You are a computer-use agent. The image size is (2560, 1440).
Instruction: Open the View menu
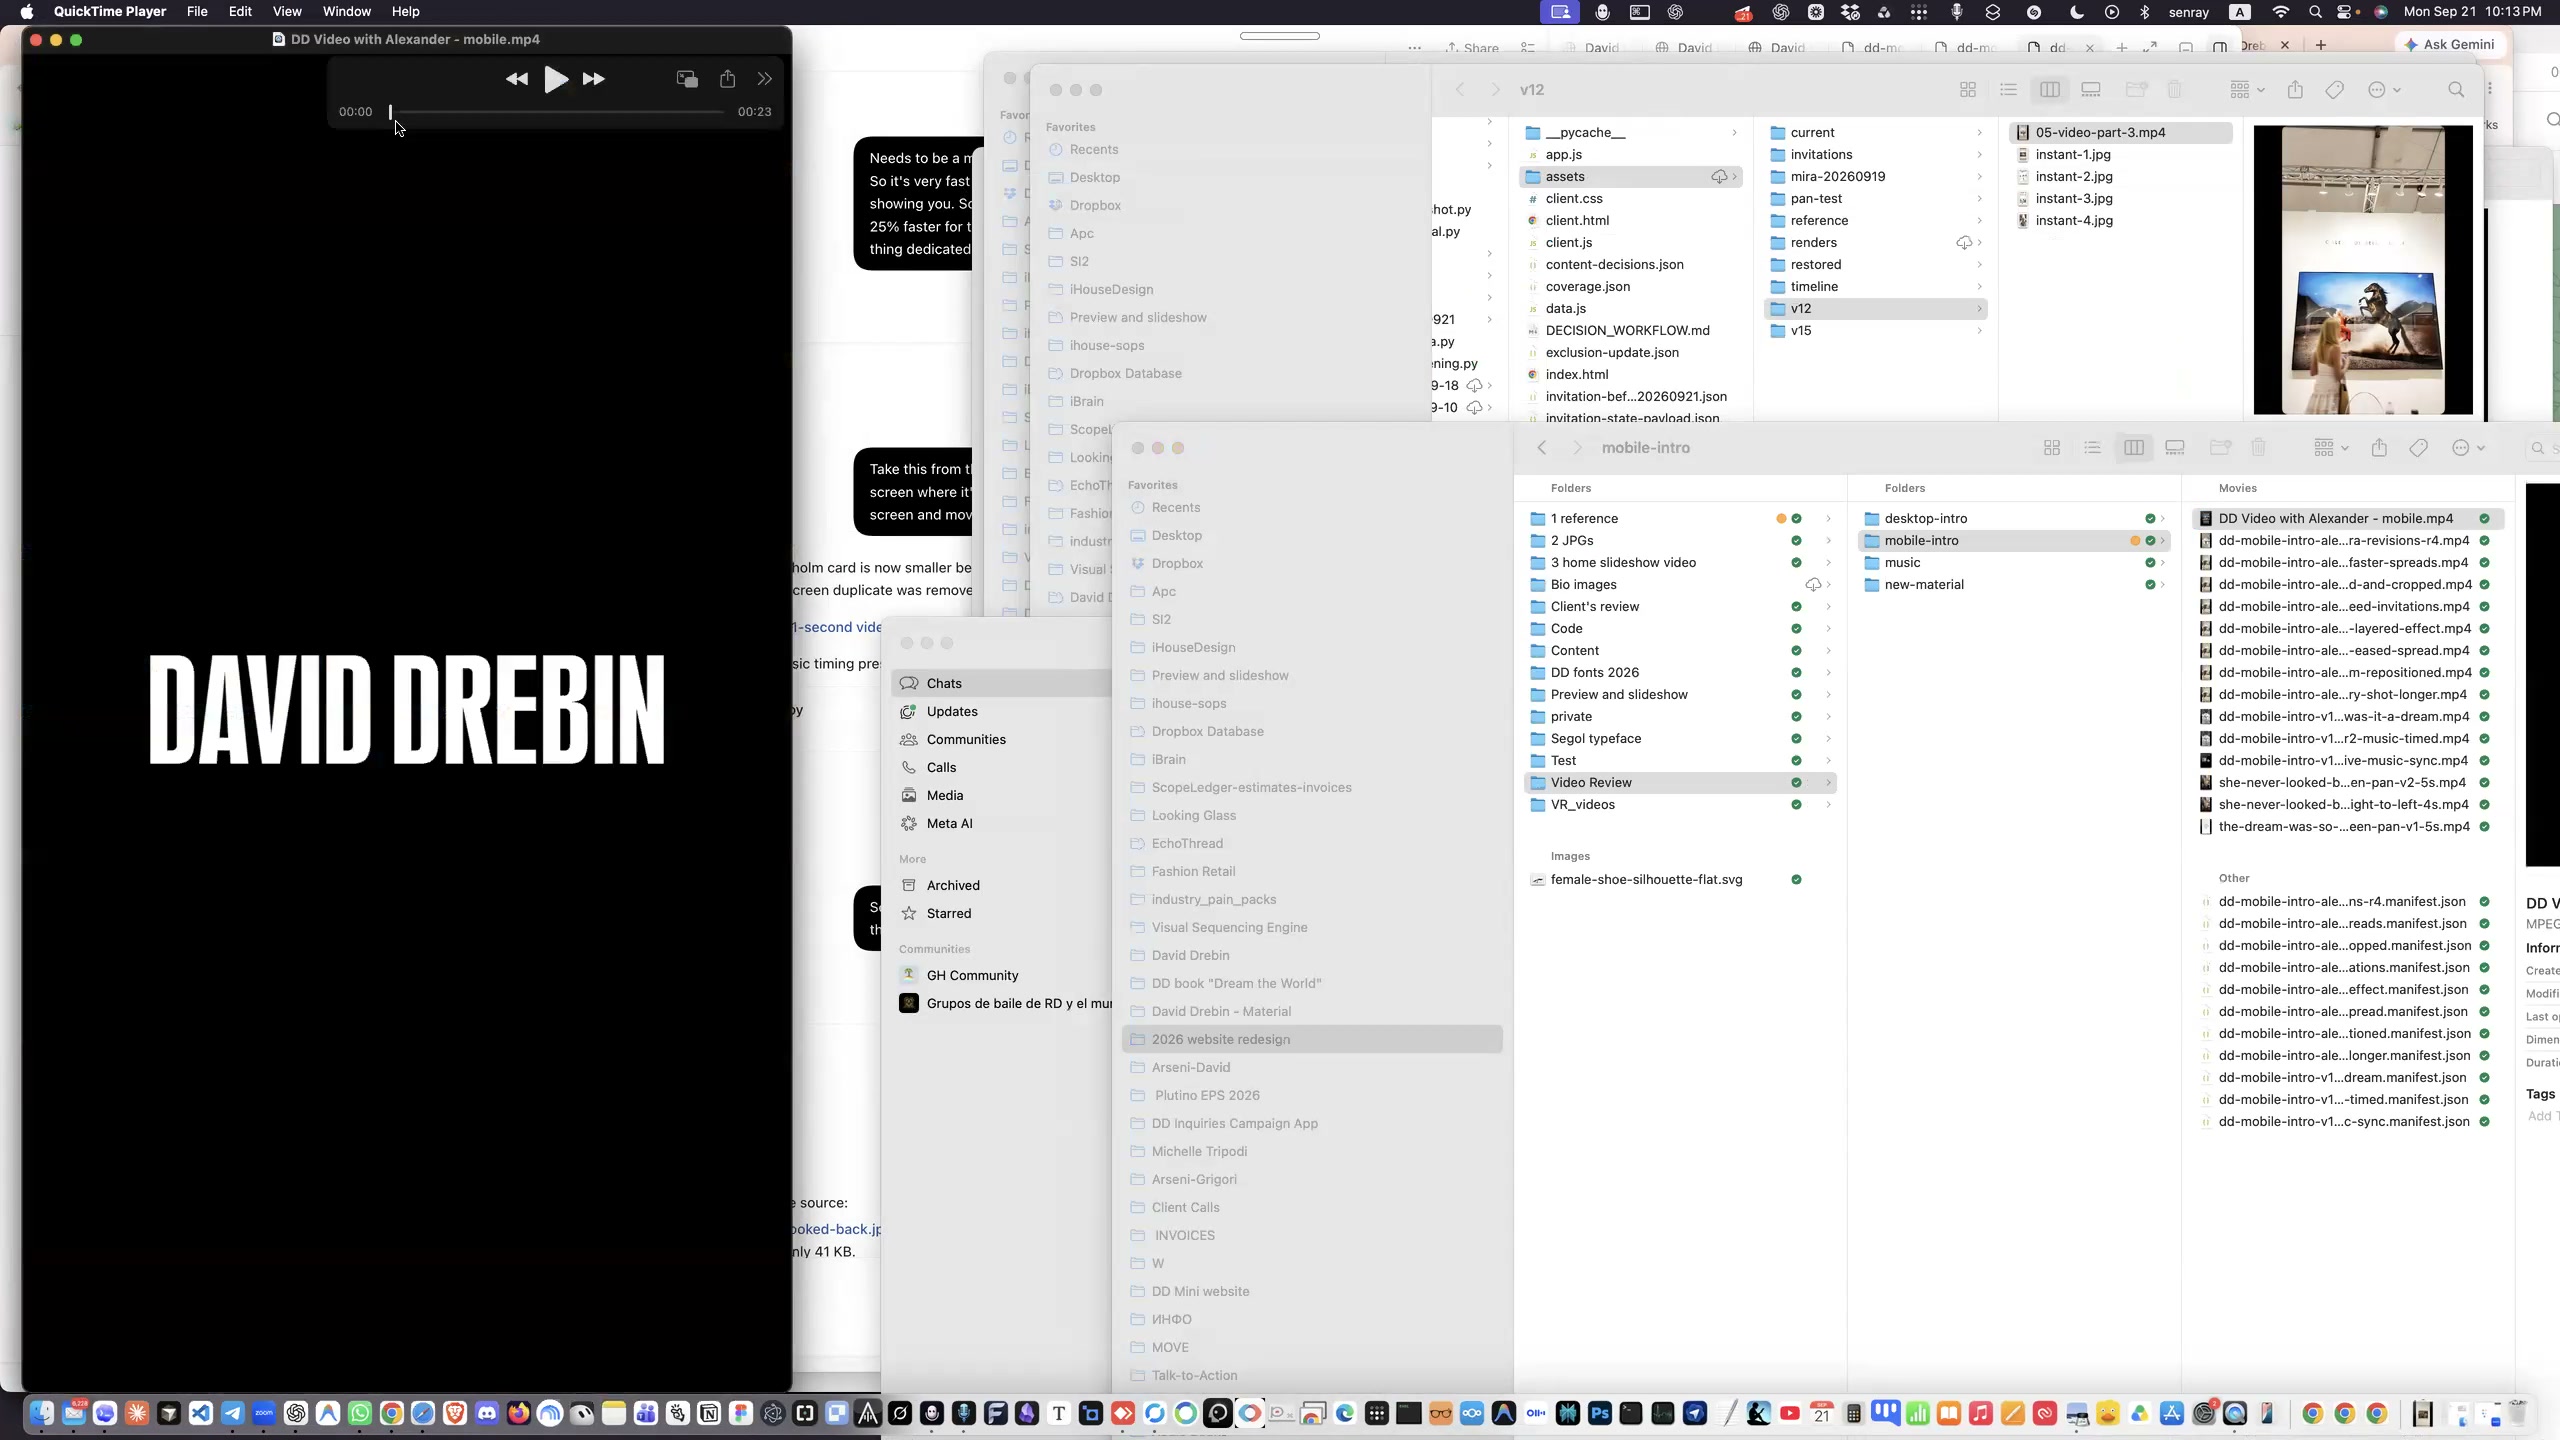[x=287, y=12]
